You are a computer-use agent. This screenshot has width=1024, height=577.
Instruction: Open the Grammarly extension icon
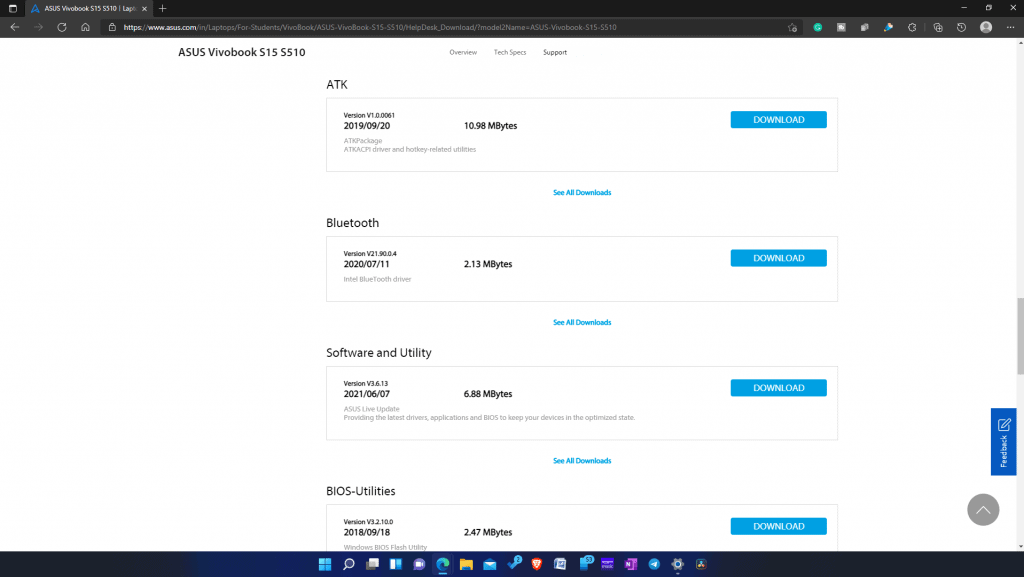tap(817, 27)
